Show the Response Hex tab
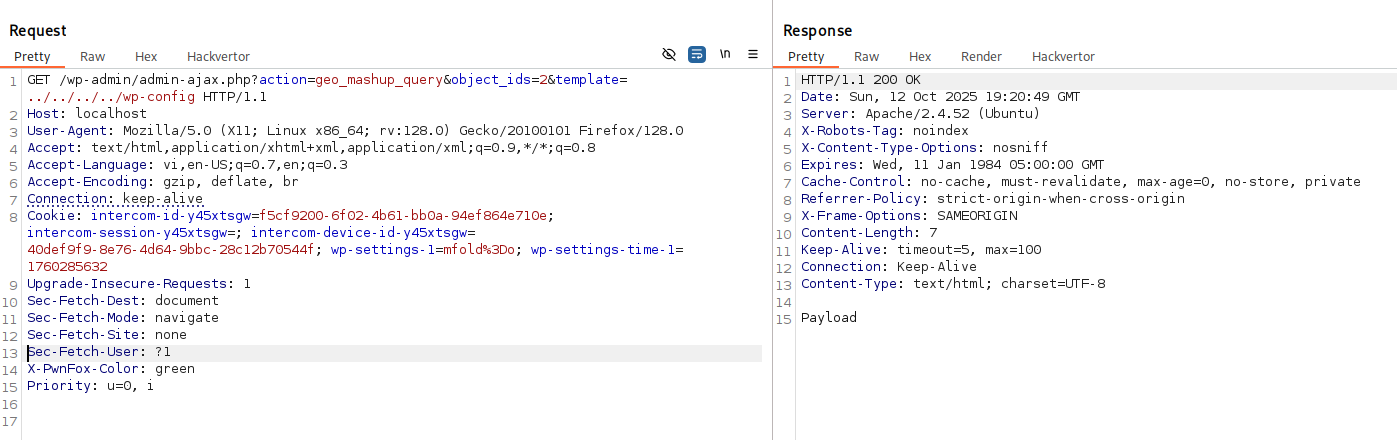Viewport: 1397px width, 440px height. [x=920, y=57]
